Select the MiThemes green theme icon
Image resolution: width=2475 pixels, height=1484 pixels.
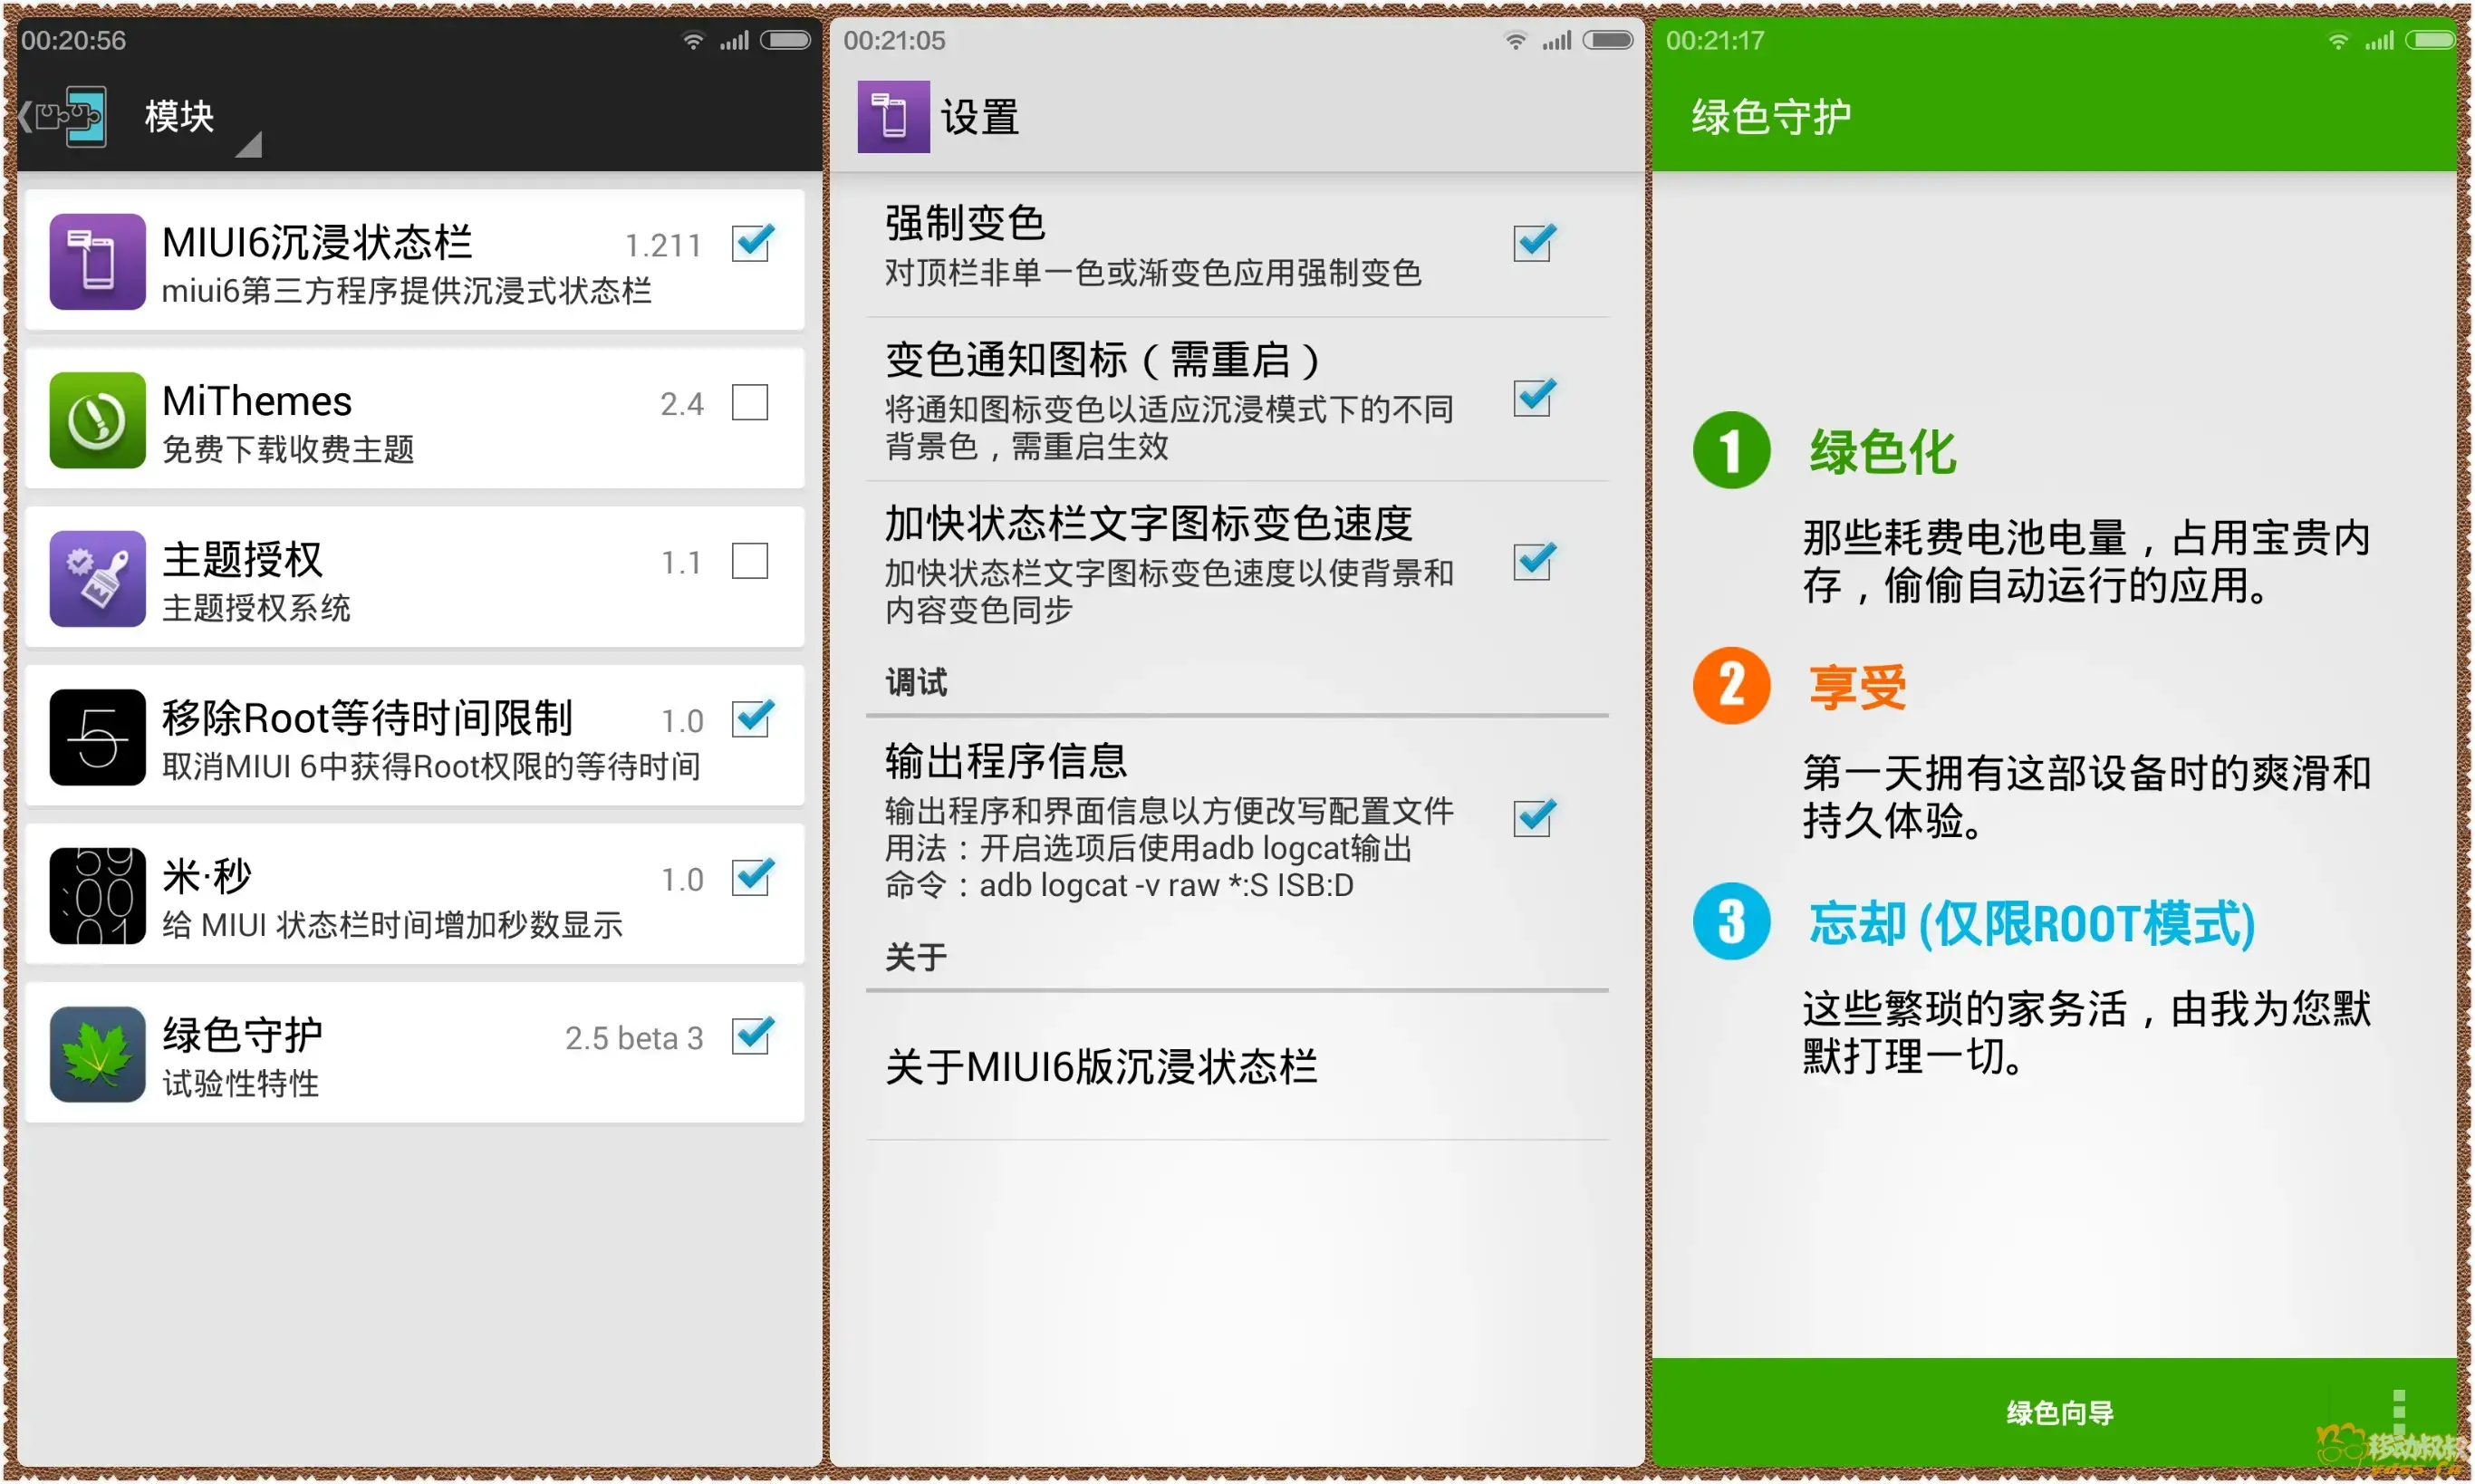tap(96, 420)
